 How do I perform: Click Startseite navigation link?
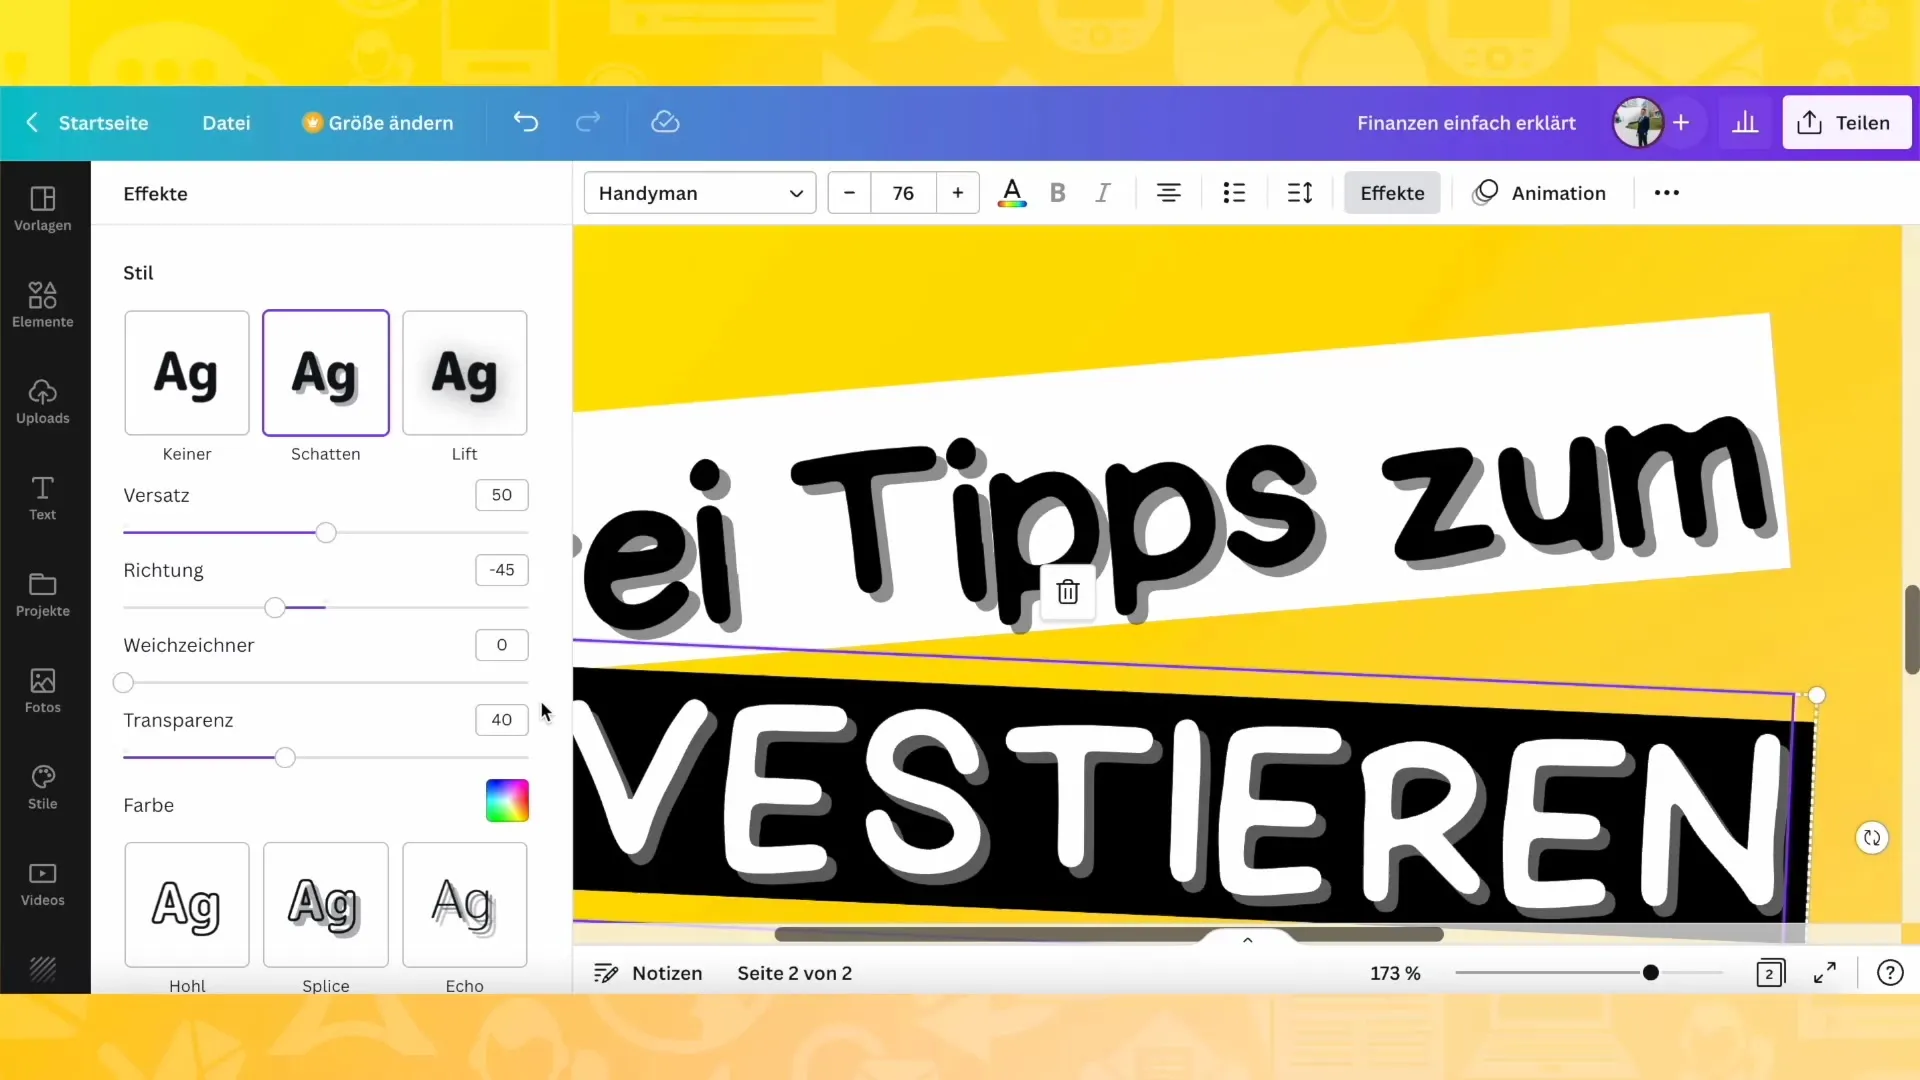tap(103, 123)
